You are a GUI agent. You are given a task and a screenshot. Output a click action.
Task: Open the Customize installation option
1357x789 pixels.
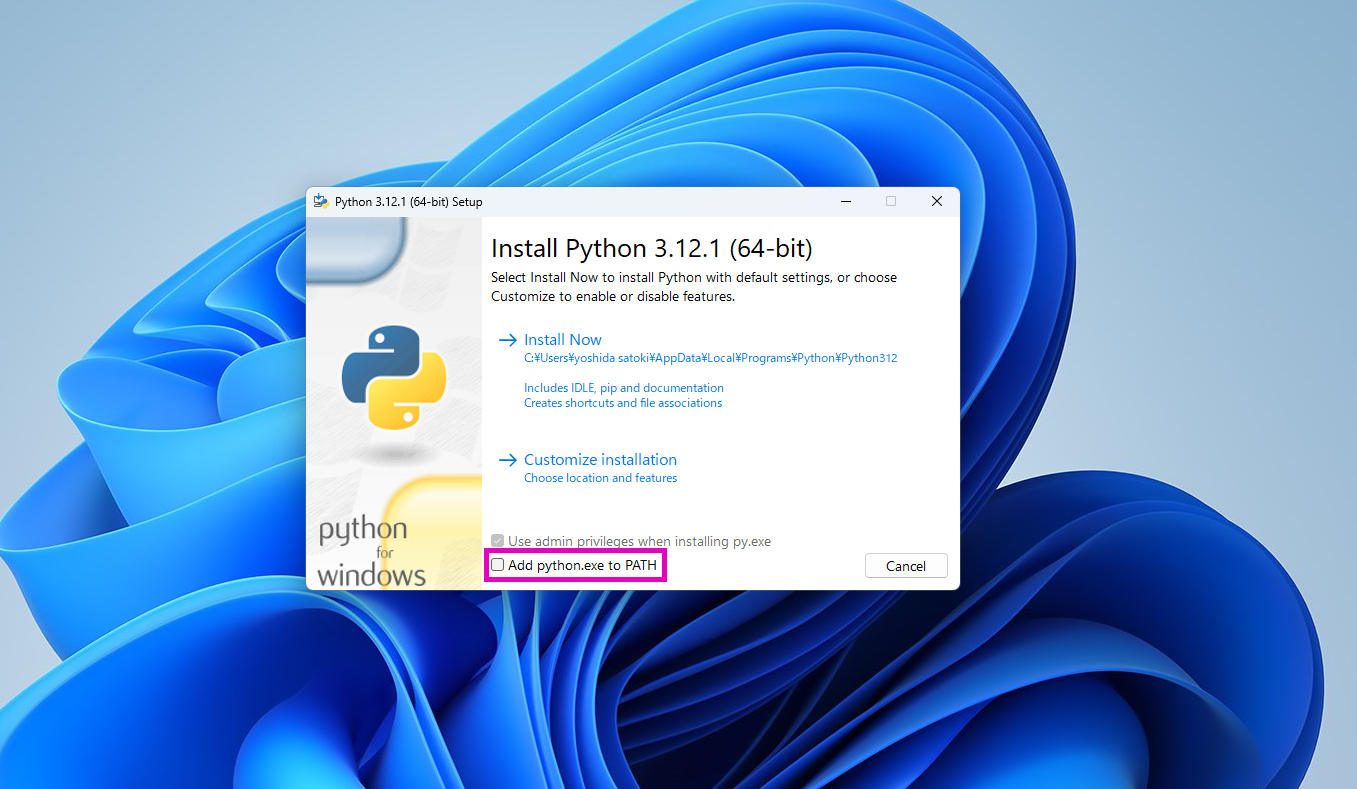[600, 460]
